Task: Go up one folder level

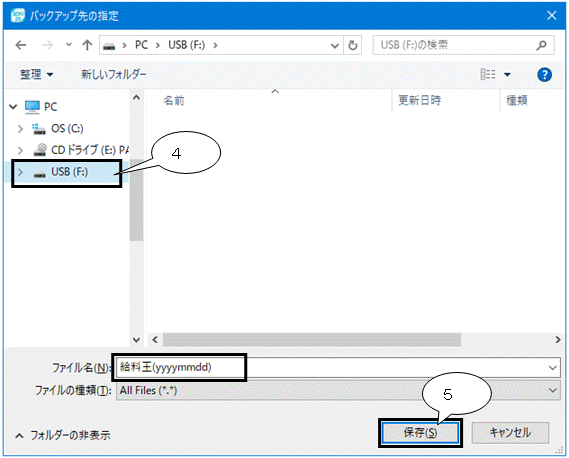Action: [87, 45]
